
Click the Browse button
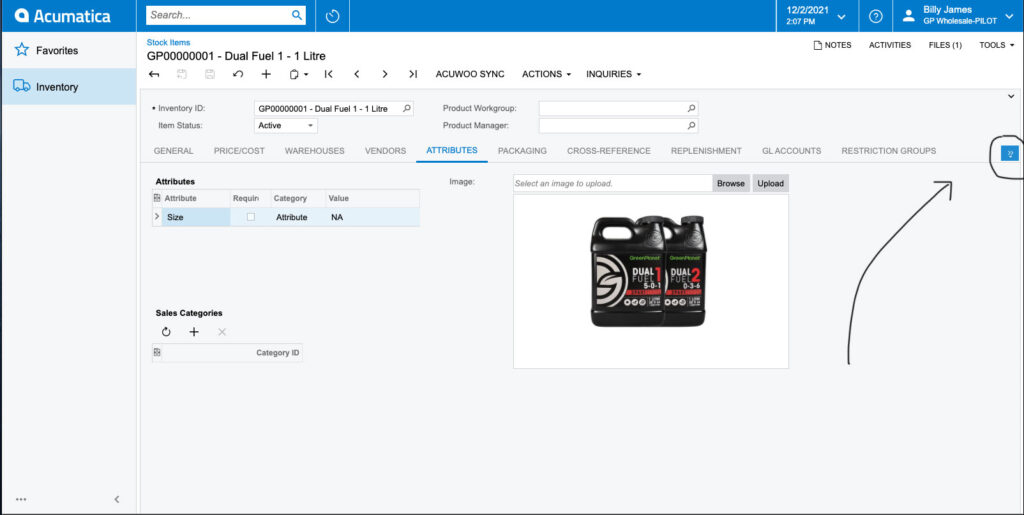click(731, 183)
